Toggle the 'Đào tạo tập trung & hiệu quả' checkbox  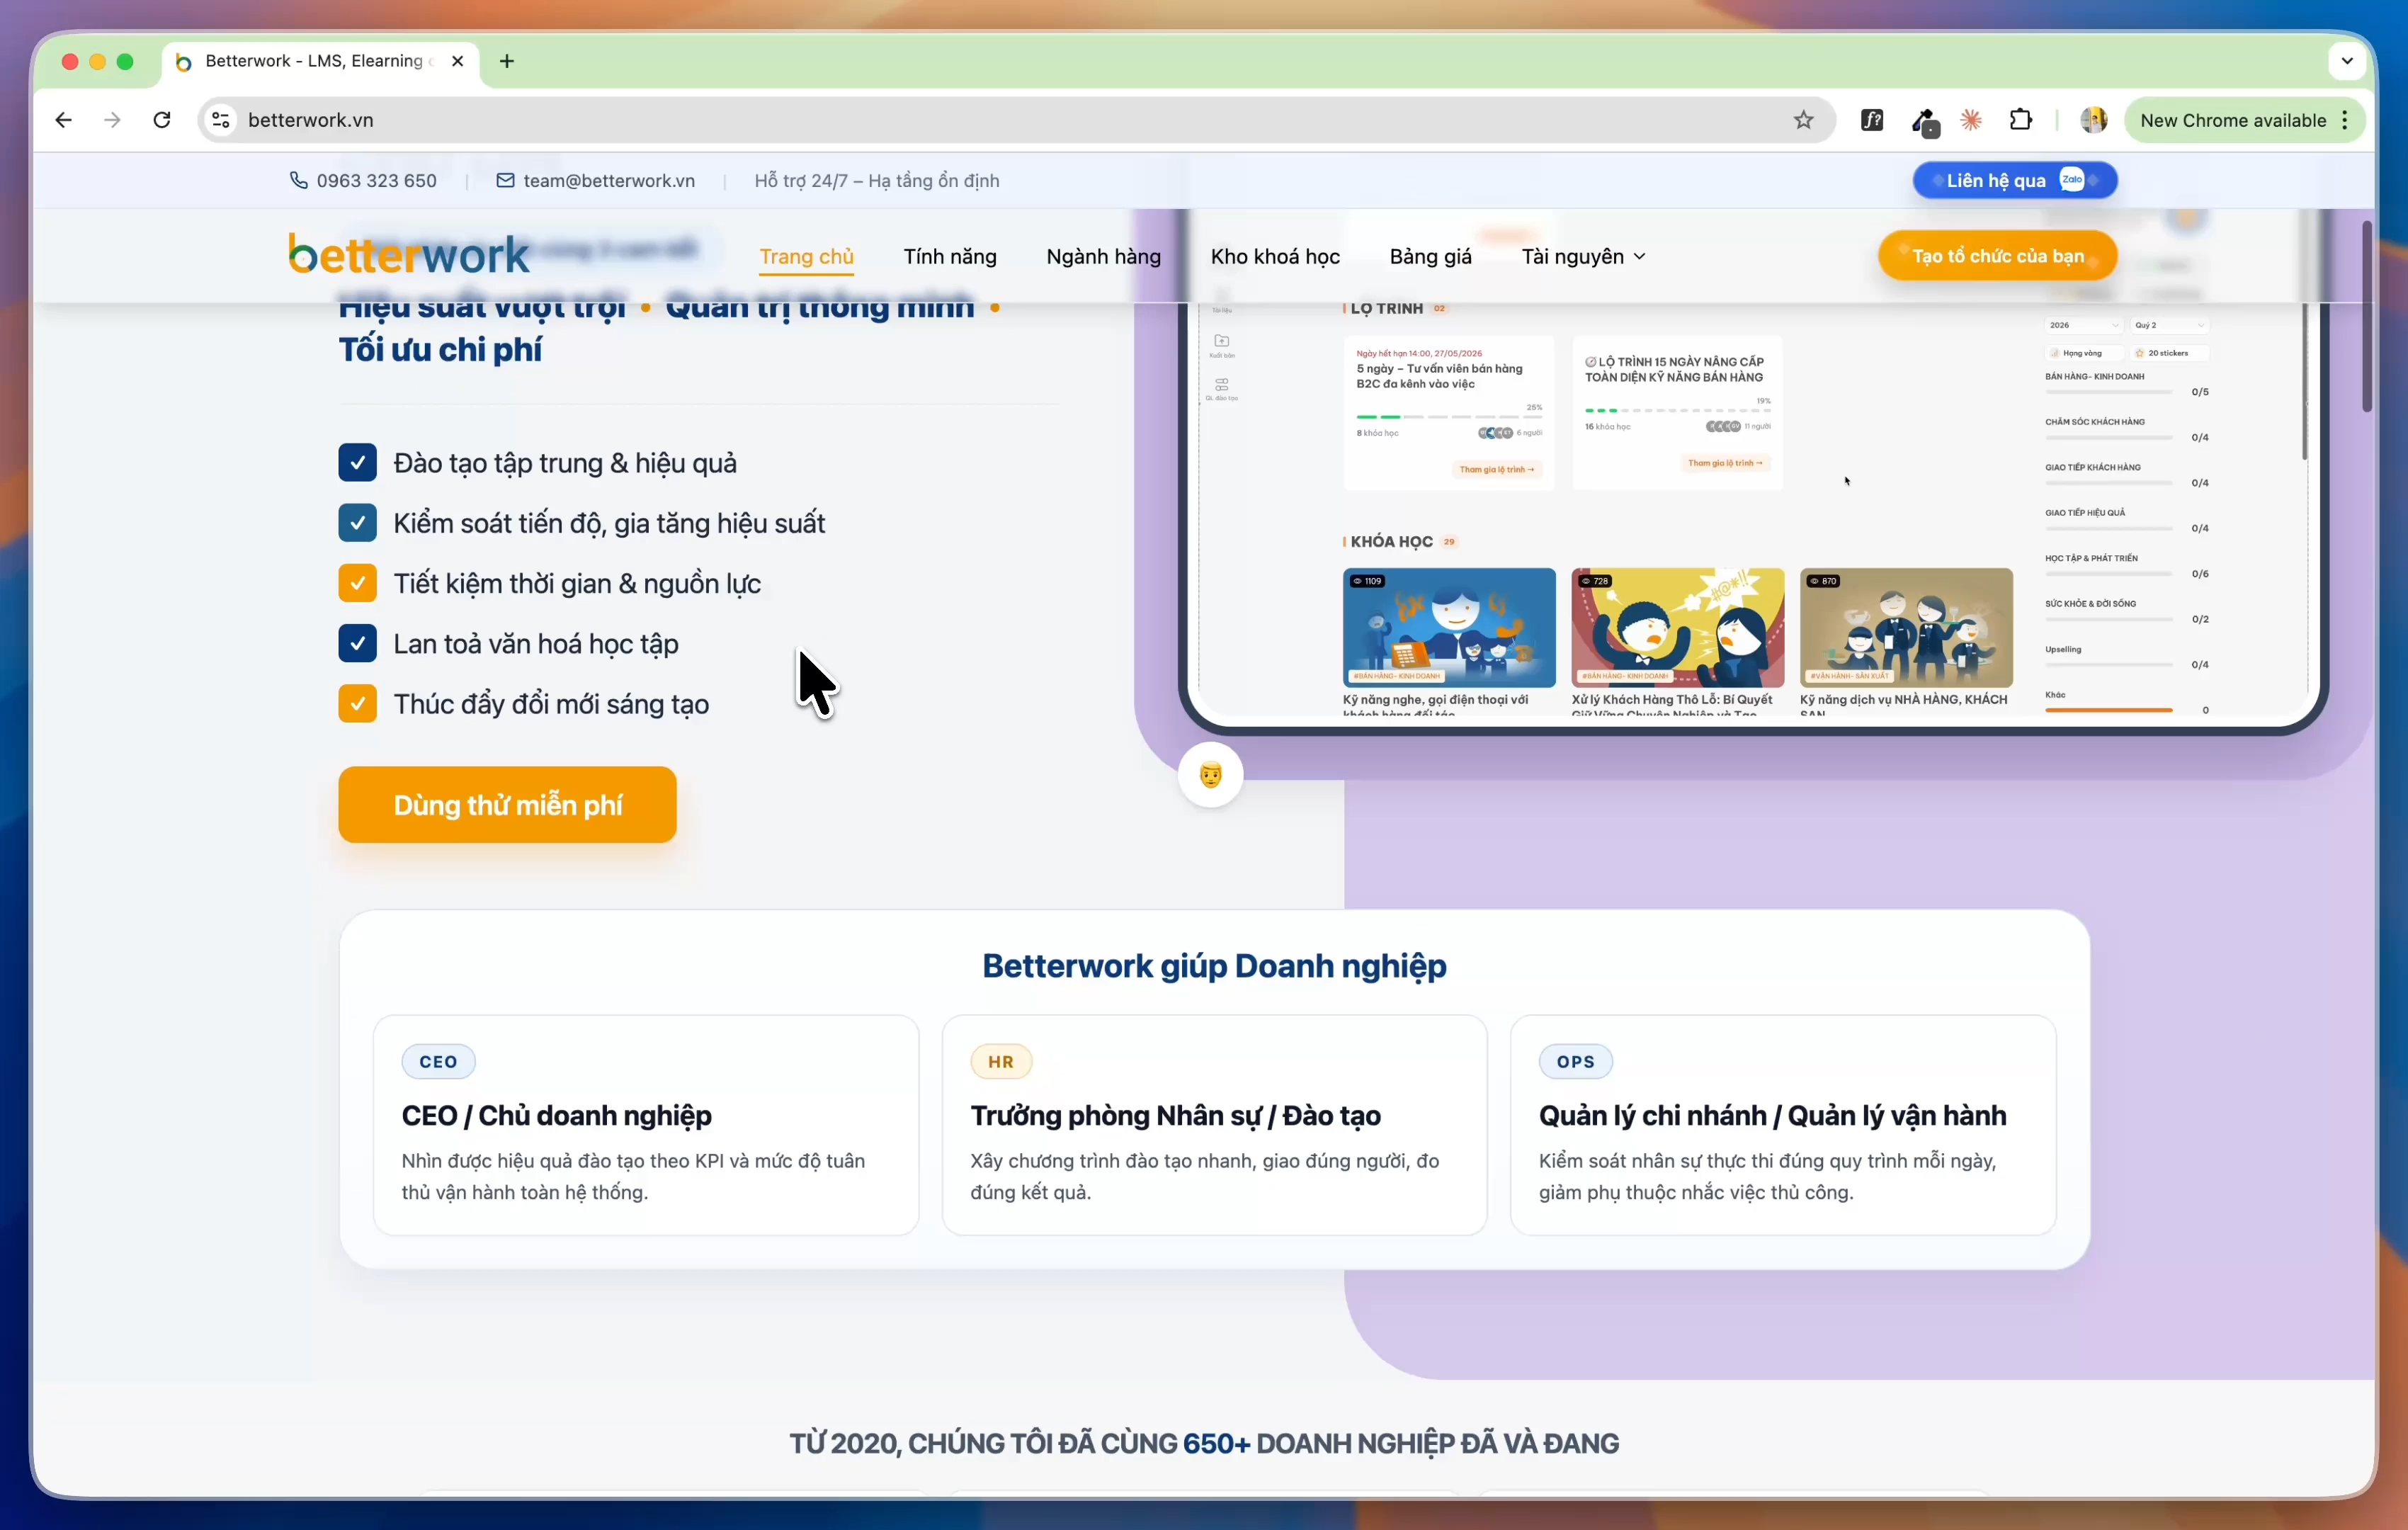click(357, 463)
